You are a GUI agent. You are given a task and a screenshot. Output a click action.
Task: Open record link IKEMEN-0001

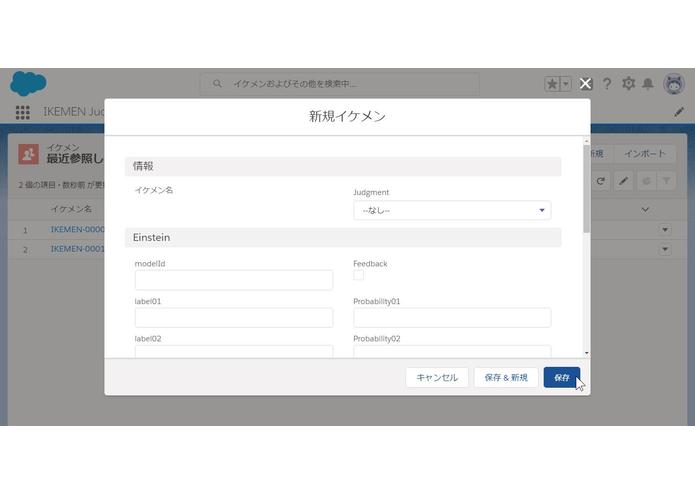point(78,249)
